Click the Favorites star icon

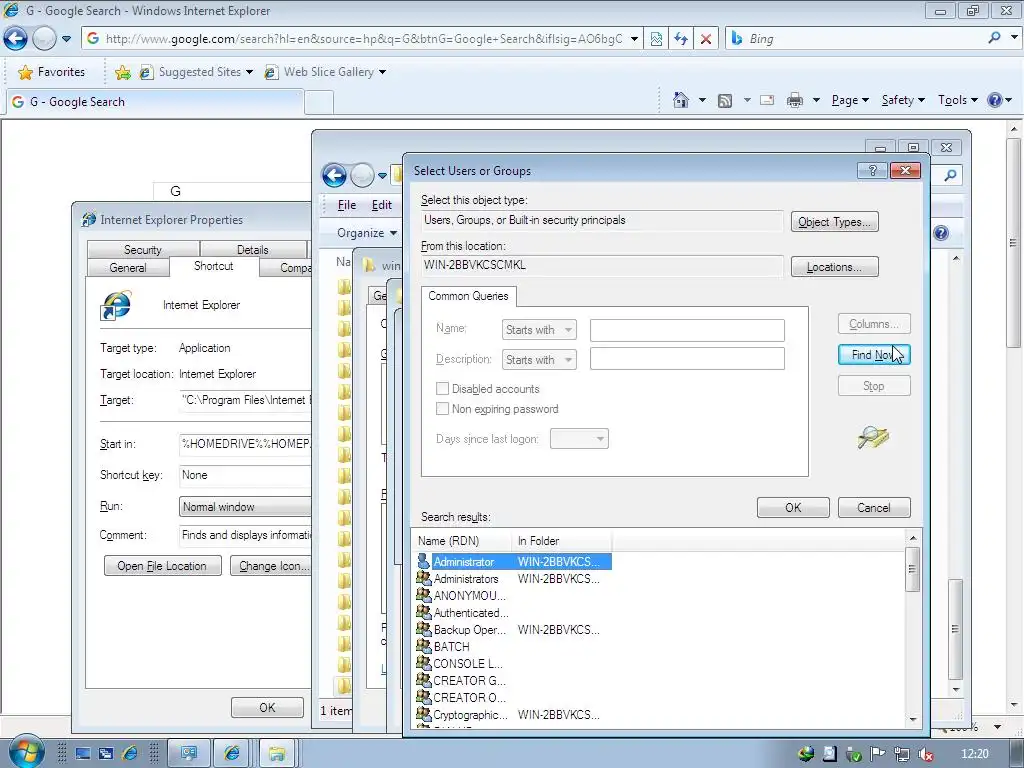click(25, 72)
